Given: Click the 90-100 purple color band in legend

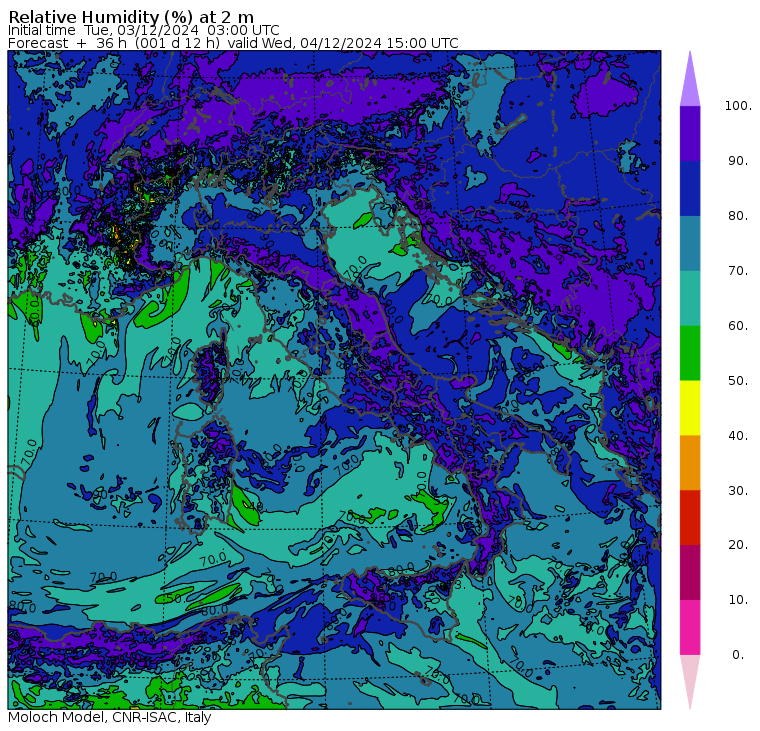Looking at the screenshot, I should 690,133.
